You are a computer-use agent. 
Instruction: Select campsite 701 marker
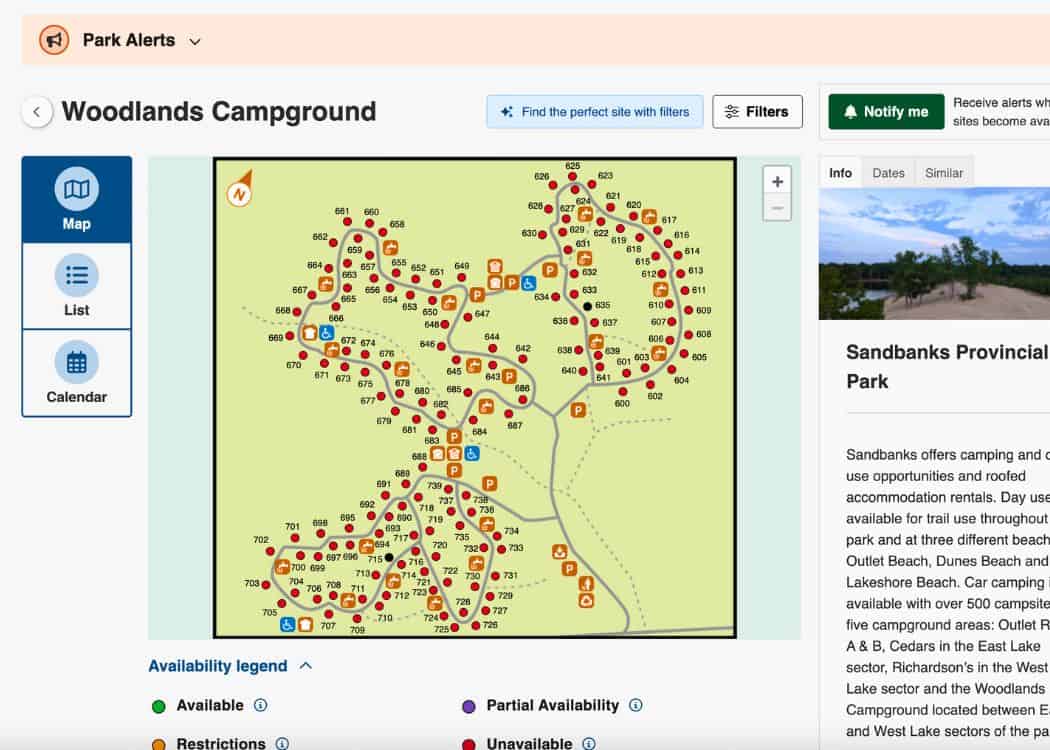pyautogui.click(x=295, y=538)
